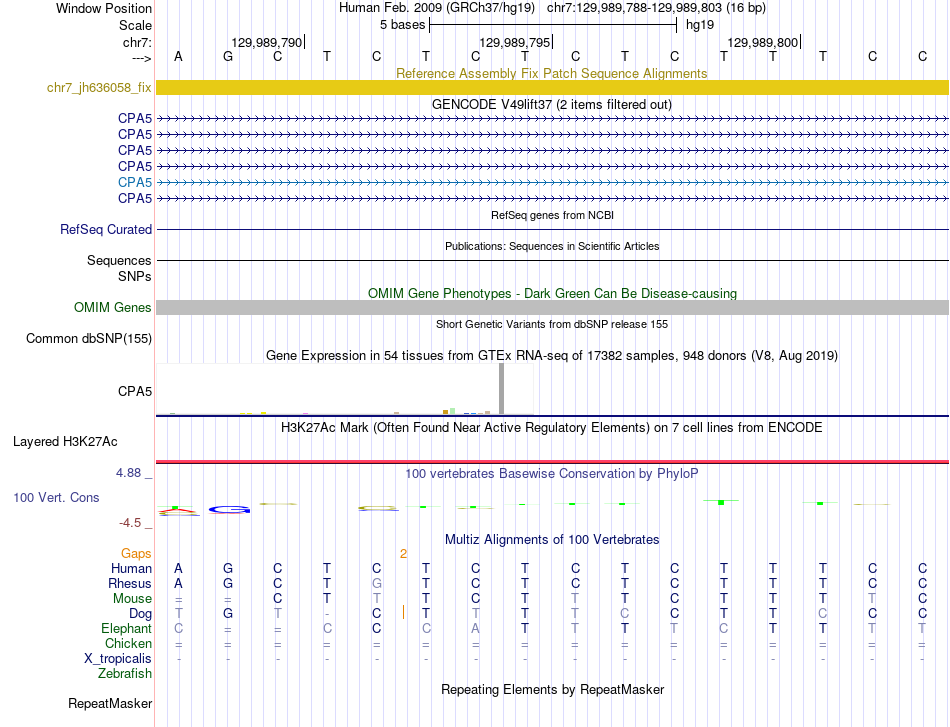950x727 pixels.
Task: Open Publications: Sequences in Scientific Articles title
Action: click(x=552, y=246)
